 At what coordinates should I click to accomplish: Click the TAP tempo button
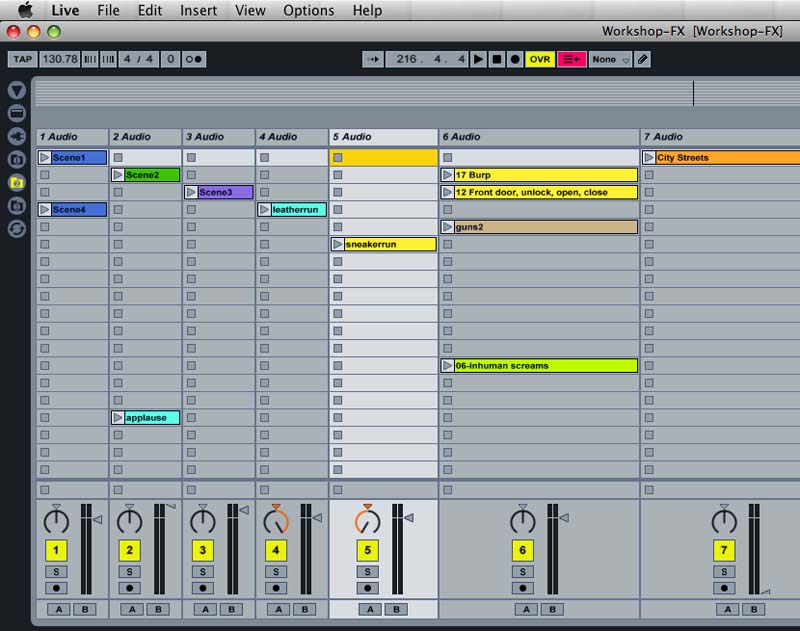pos(22,59)
